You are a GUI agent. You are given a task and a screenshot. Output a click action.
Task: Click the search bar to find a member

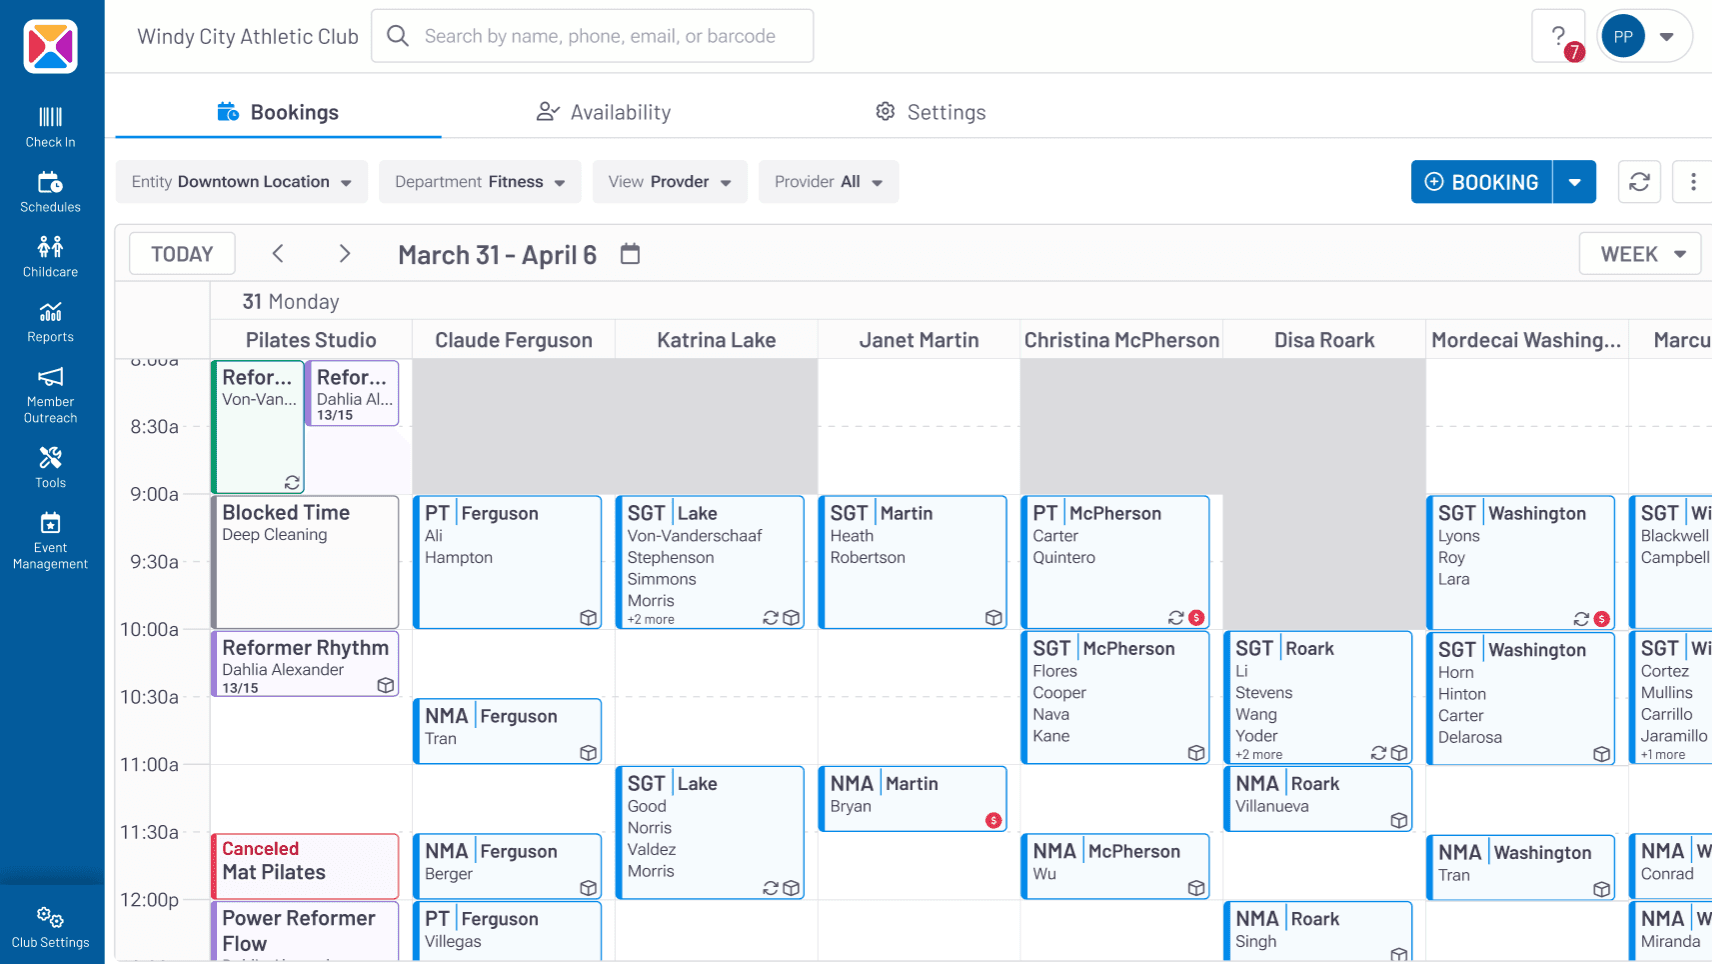pos(592,35)
